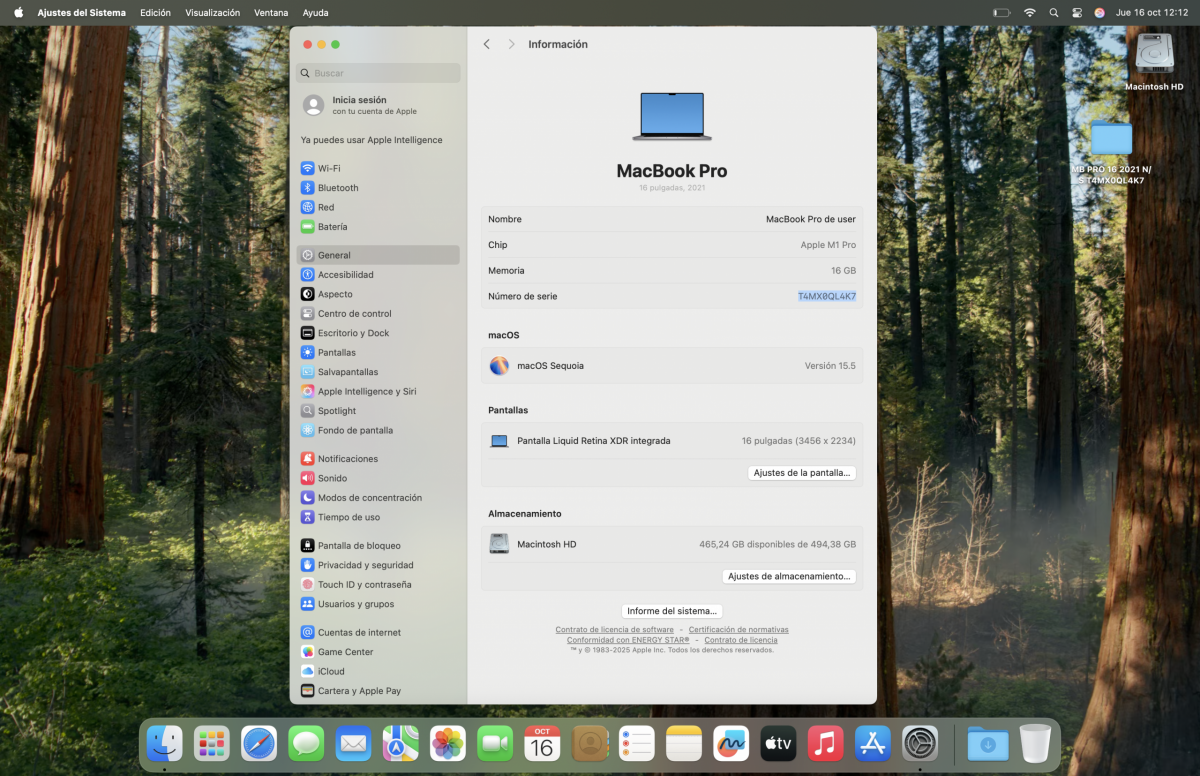Open Informe del sistema
This screenshot has width=1200, height=776.
(672, 611)
